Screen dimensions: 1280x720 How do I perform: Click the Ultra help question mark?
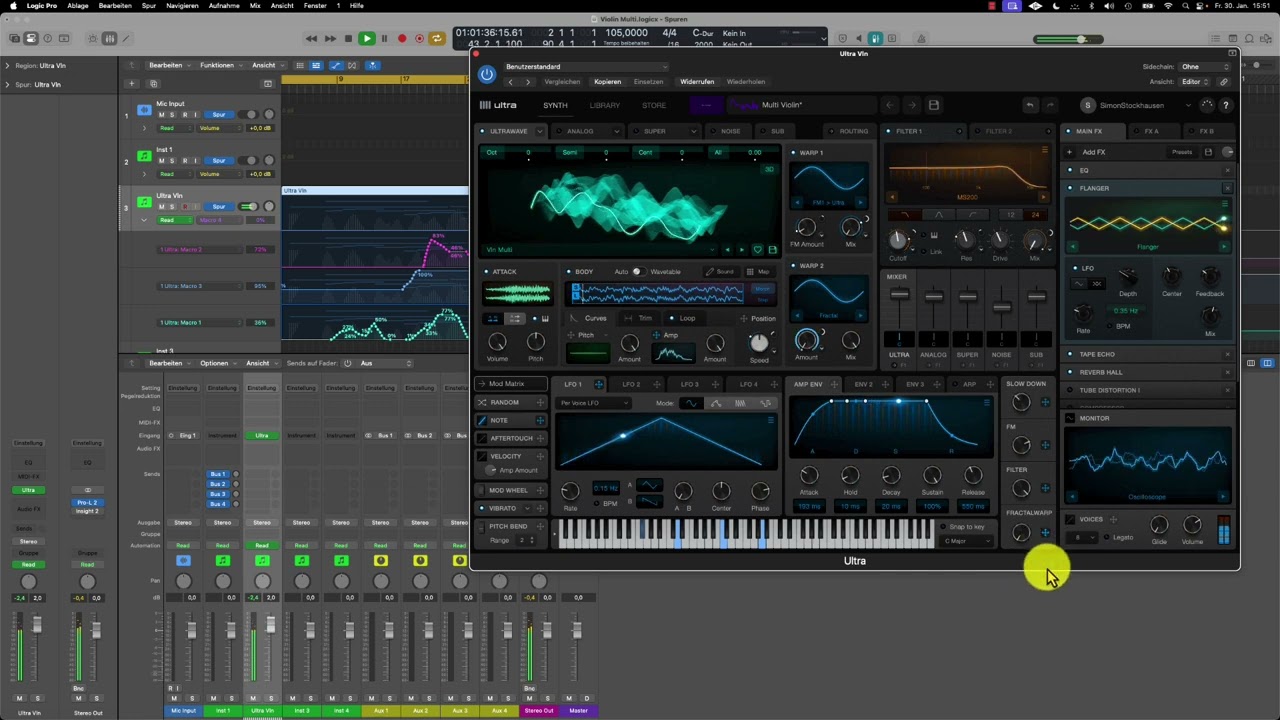pos(1226,105)
